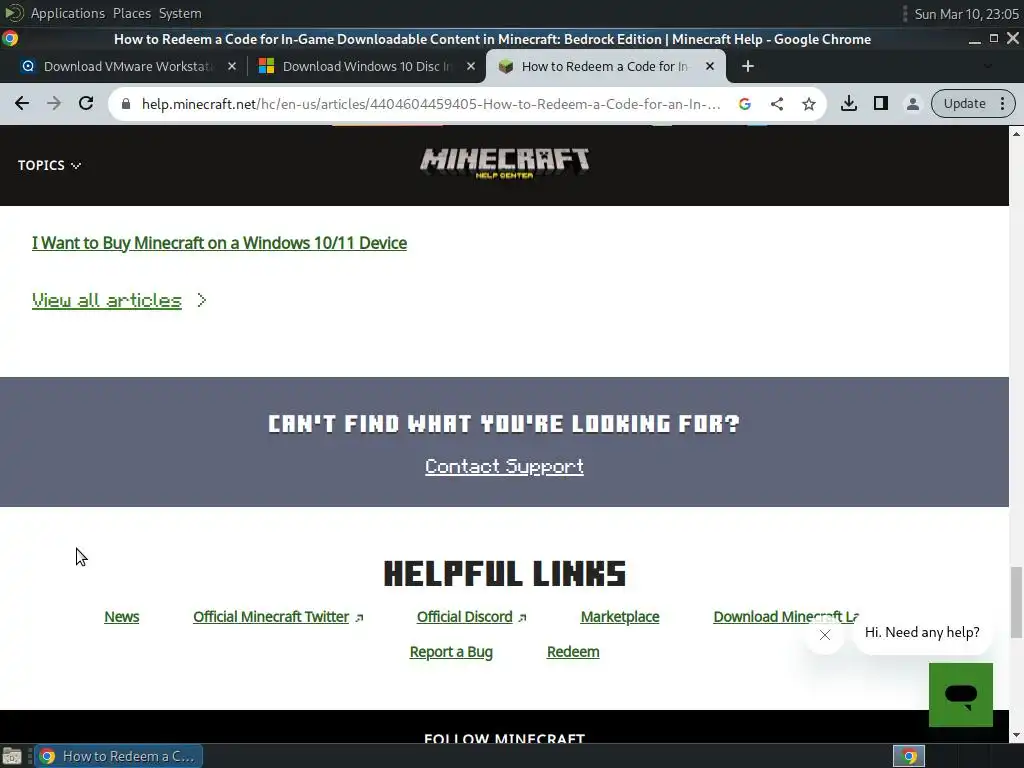
Task: Share this page via share icon
Action: 776,104
